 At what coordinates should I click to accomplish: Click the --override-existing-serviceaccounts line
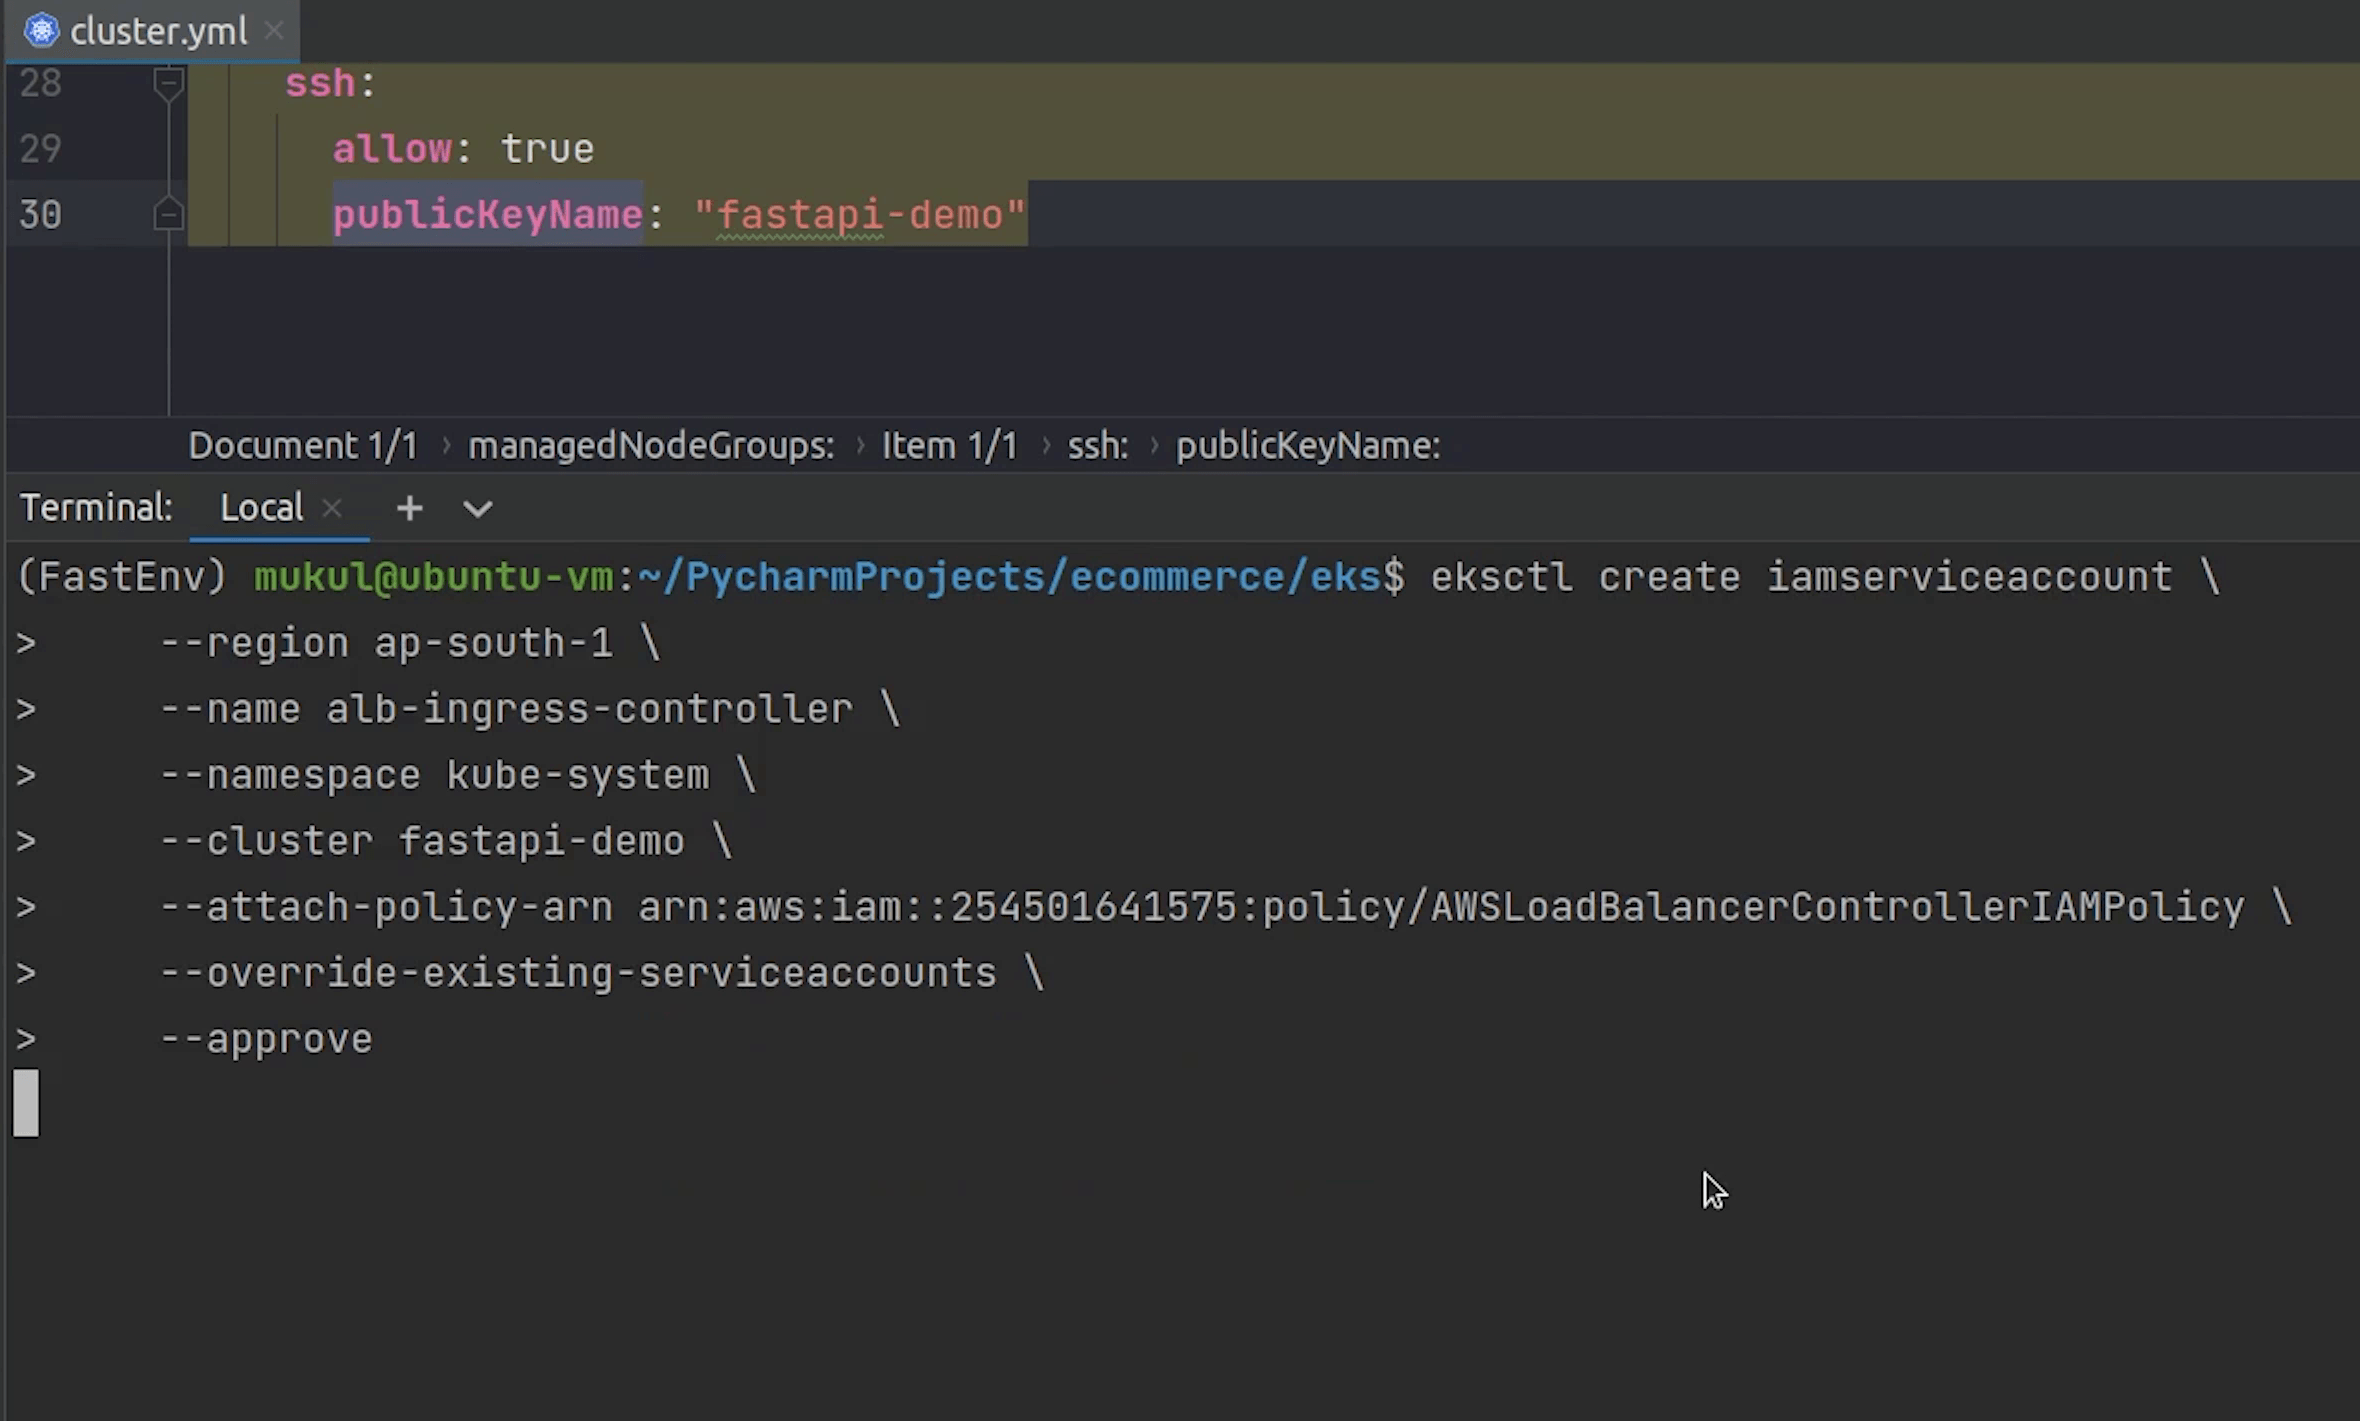(602, 973)
